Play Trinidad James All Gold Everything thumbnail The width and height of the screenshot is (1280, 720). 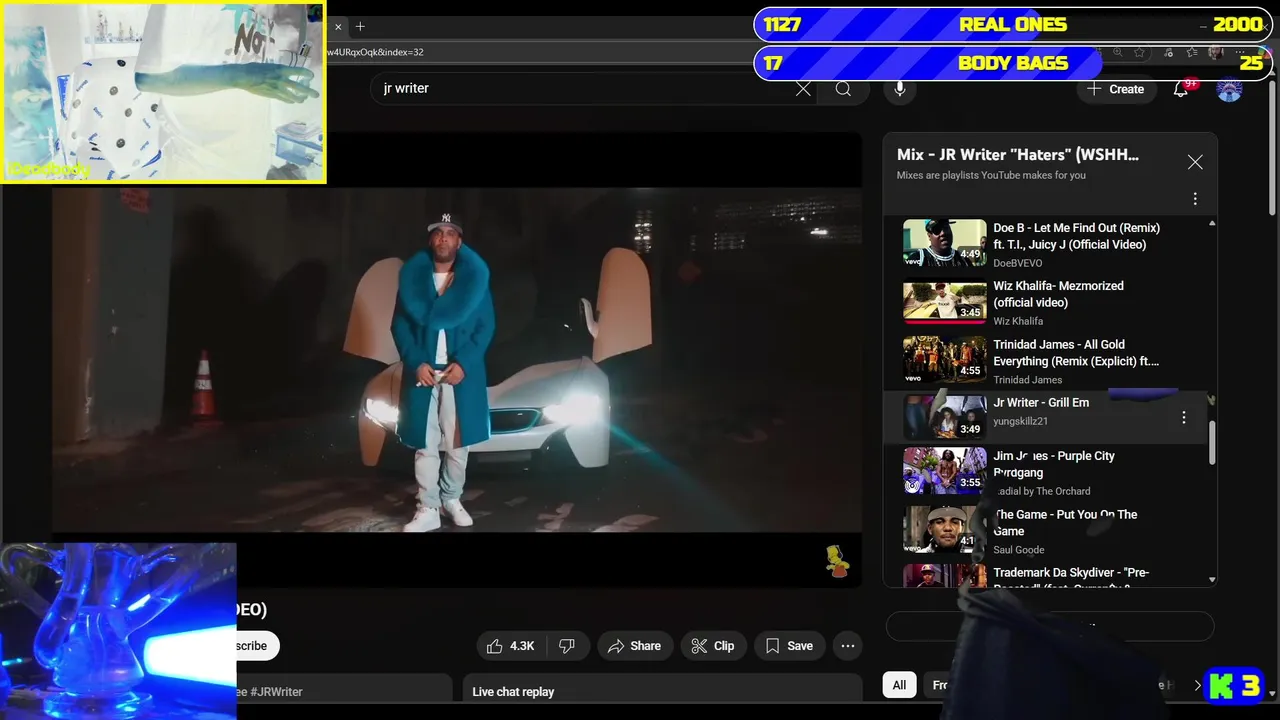click(x=944, y=359)
